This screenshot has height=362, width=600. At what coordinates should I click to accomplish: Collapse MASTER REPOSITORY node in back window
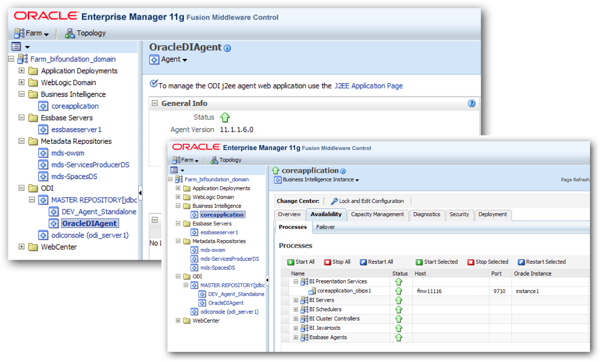click(x=32, y=200)
